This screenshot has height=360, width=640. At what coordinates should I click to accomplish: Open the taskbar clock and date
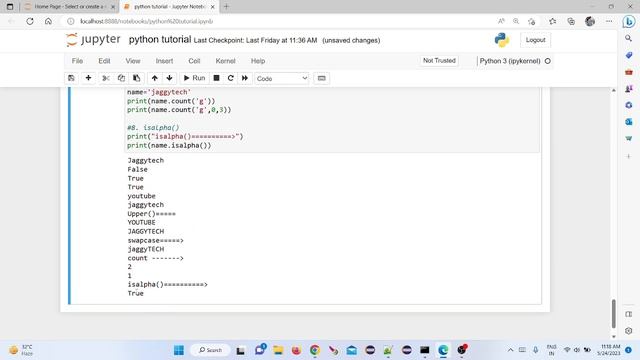[609, 350]
